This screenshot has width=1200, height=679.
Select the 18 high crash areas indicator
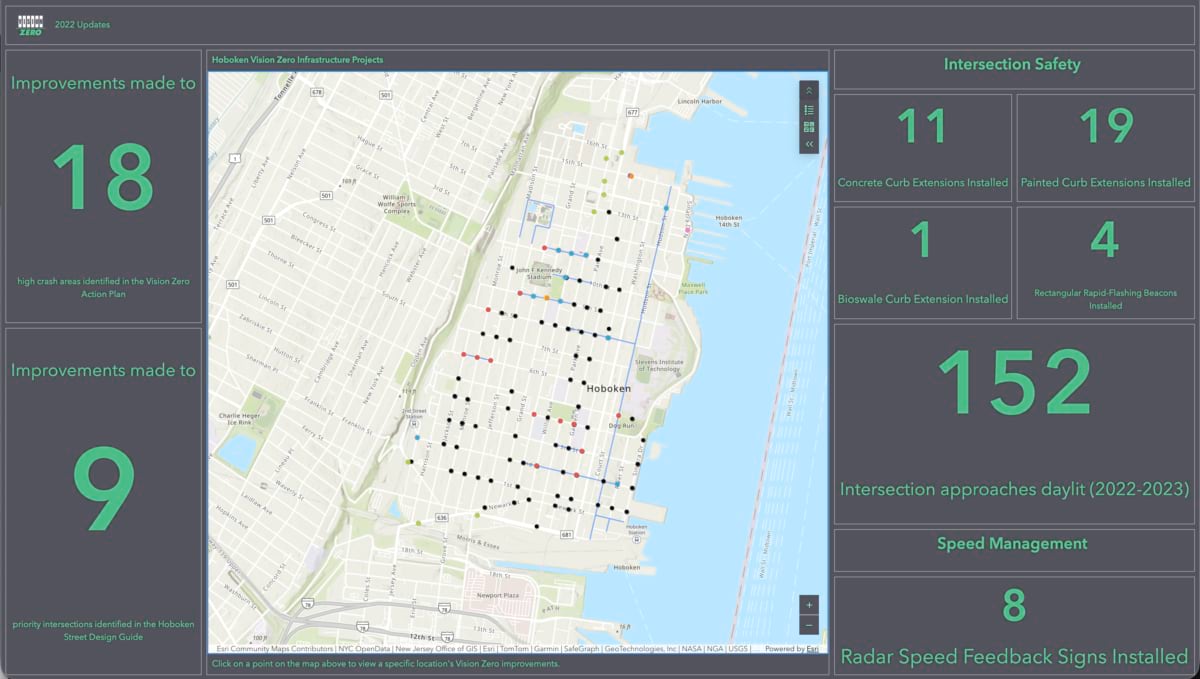(103, 178)
